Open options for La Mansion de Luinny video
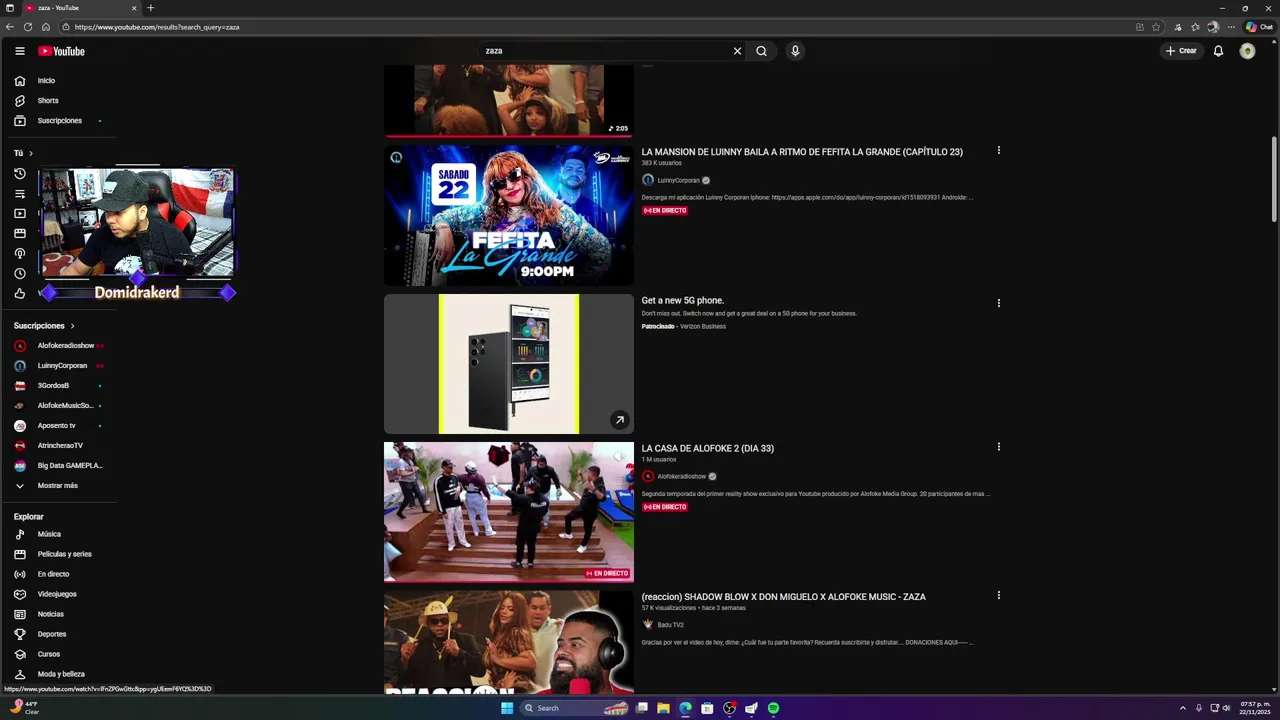 coord(998,151)
